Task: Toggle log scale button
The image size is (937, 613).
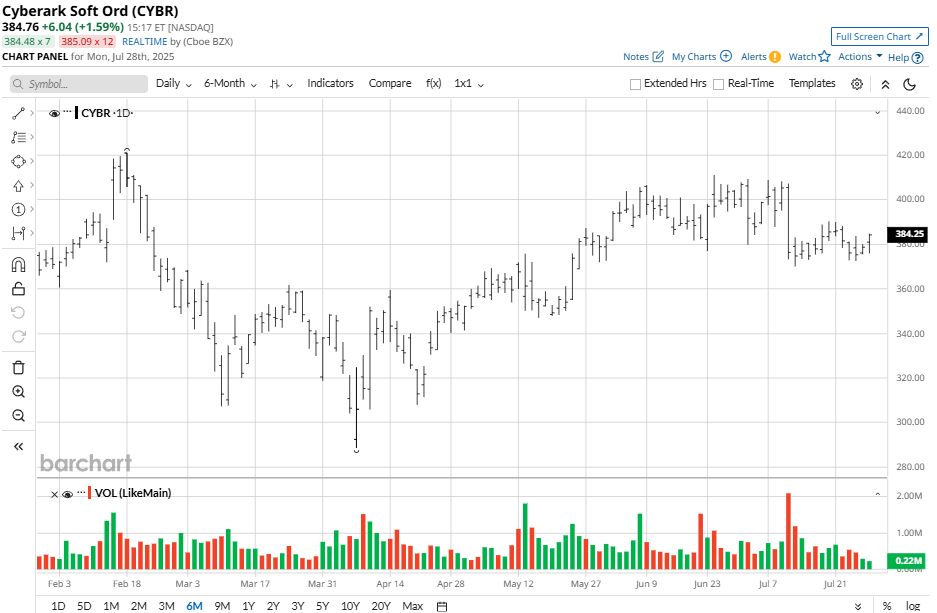Action: point(912,606)
